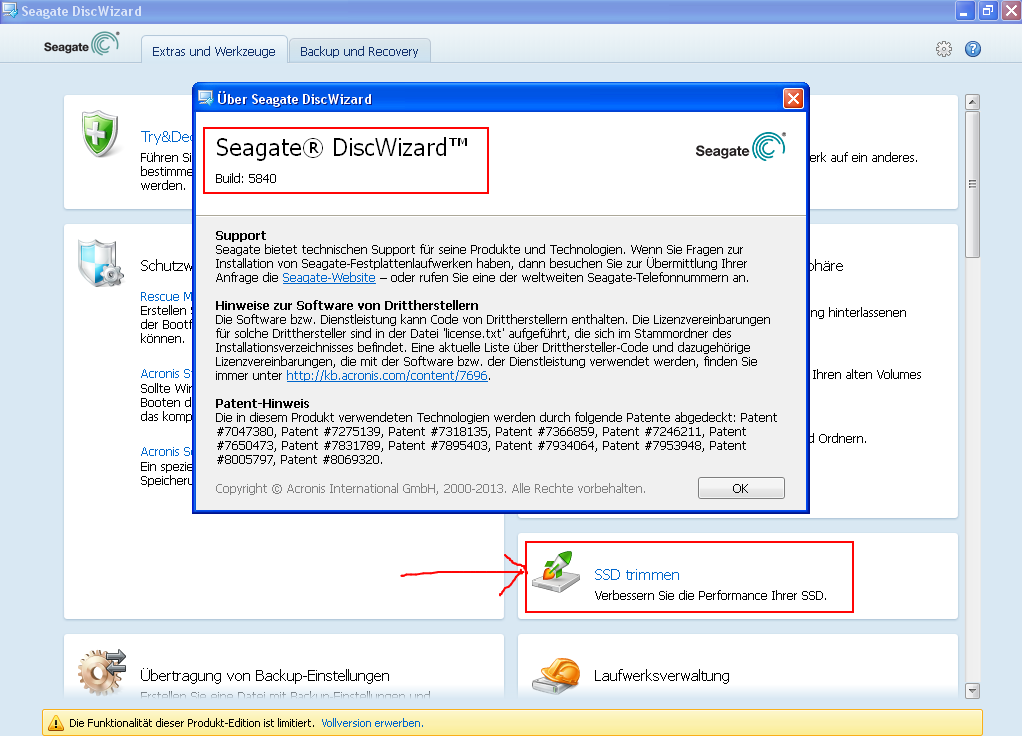Image resolution: width=1022 pixels, height=736 pixels.
Task: Click the Seagate logo in the main window header
Action: [x=81, y=45]
